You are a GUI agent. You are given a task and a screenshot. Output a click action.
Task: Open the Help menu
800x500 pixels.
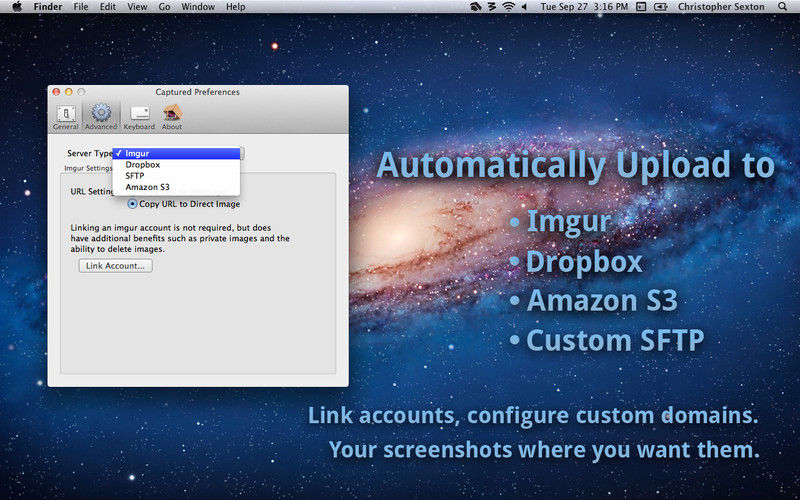pyautogui.click(x=236, y=7)
